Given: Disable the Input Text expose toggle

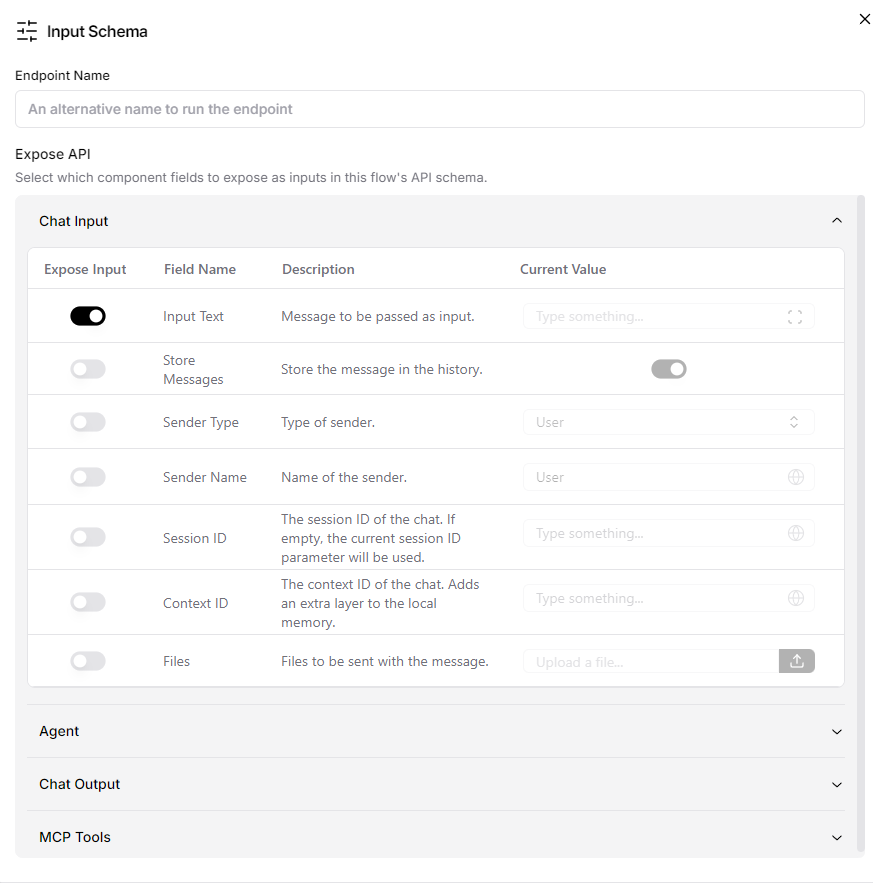Looking at the screenshot, I should [x=88, y=317].
